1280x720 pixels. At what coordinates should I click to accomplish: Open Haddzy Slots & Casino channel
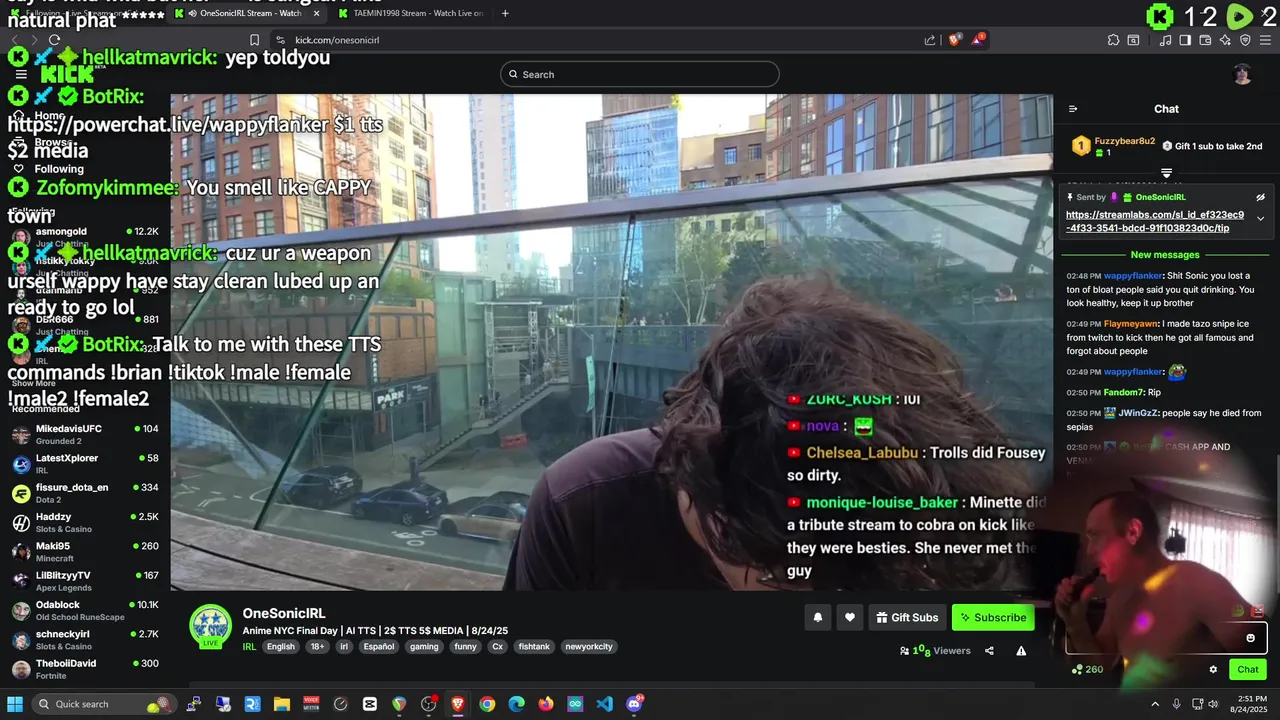(85, 522)
